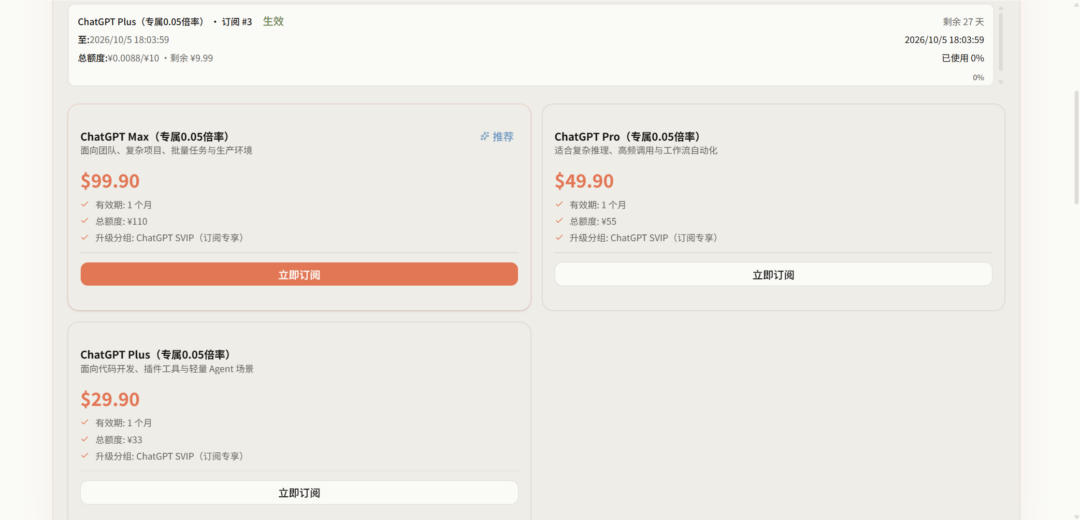Click the 推荐 label on Max card

(x=503, y=136)
